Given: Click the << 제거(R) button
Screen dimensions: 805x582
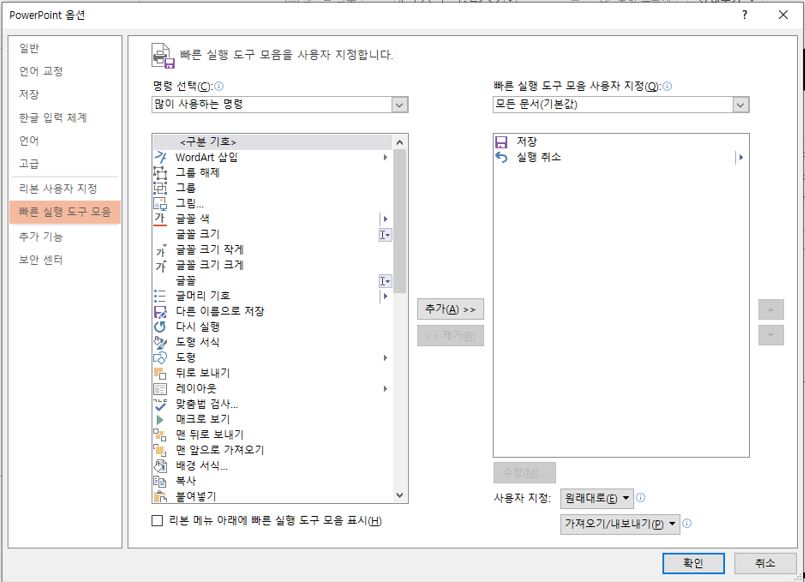Looking at the screenshot, I should coord(450,336).
